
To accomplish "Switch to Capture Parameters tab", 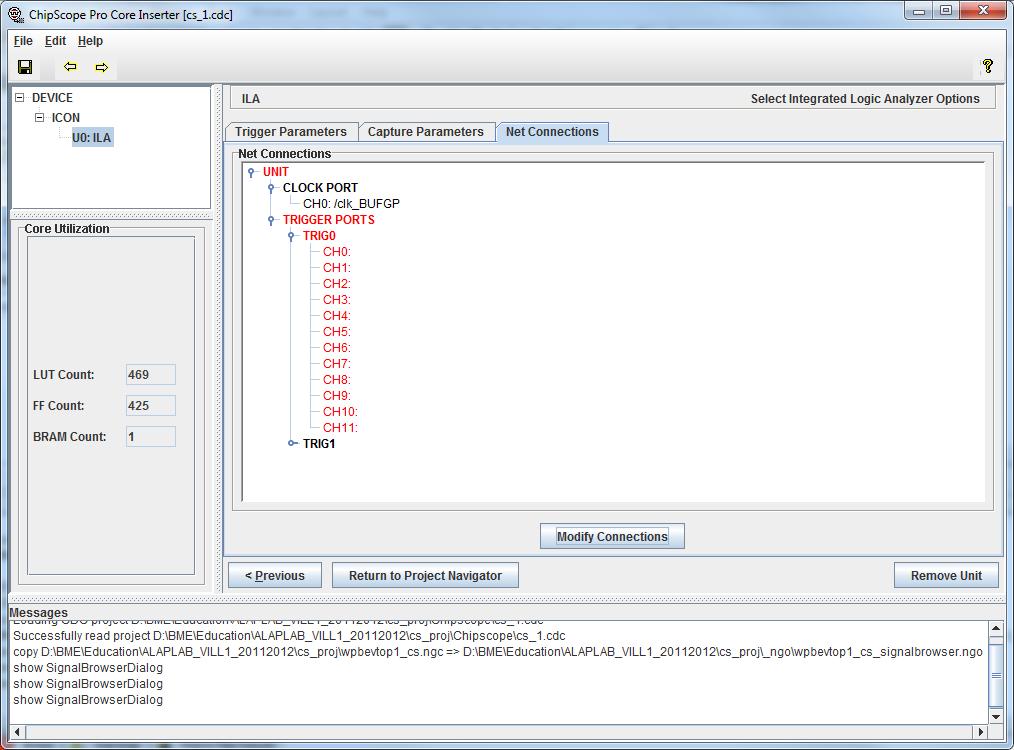I will coord(426,132).
